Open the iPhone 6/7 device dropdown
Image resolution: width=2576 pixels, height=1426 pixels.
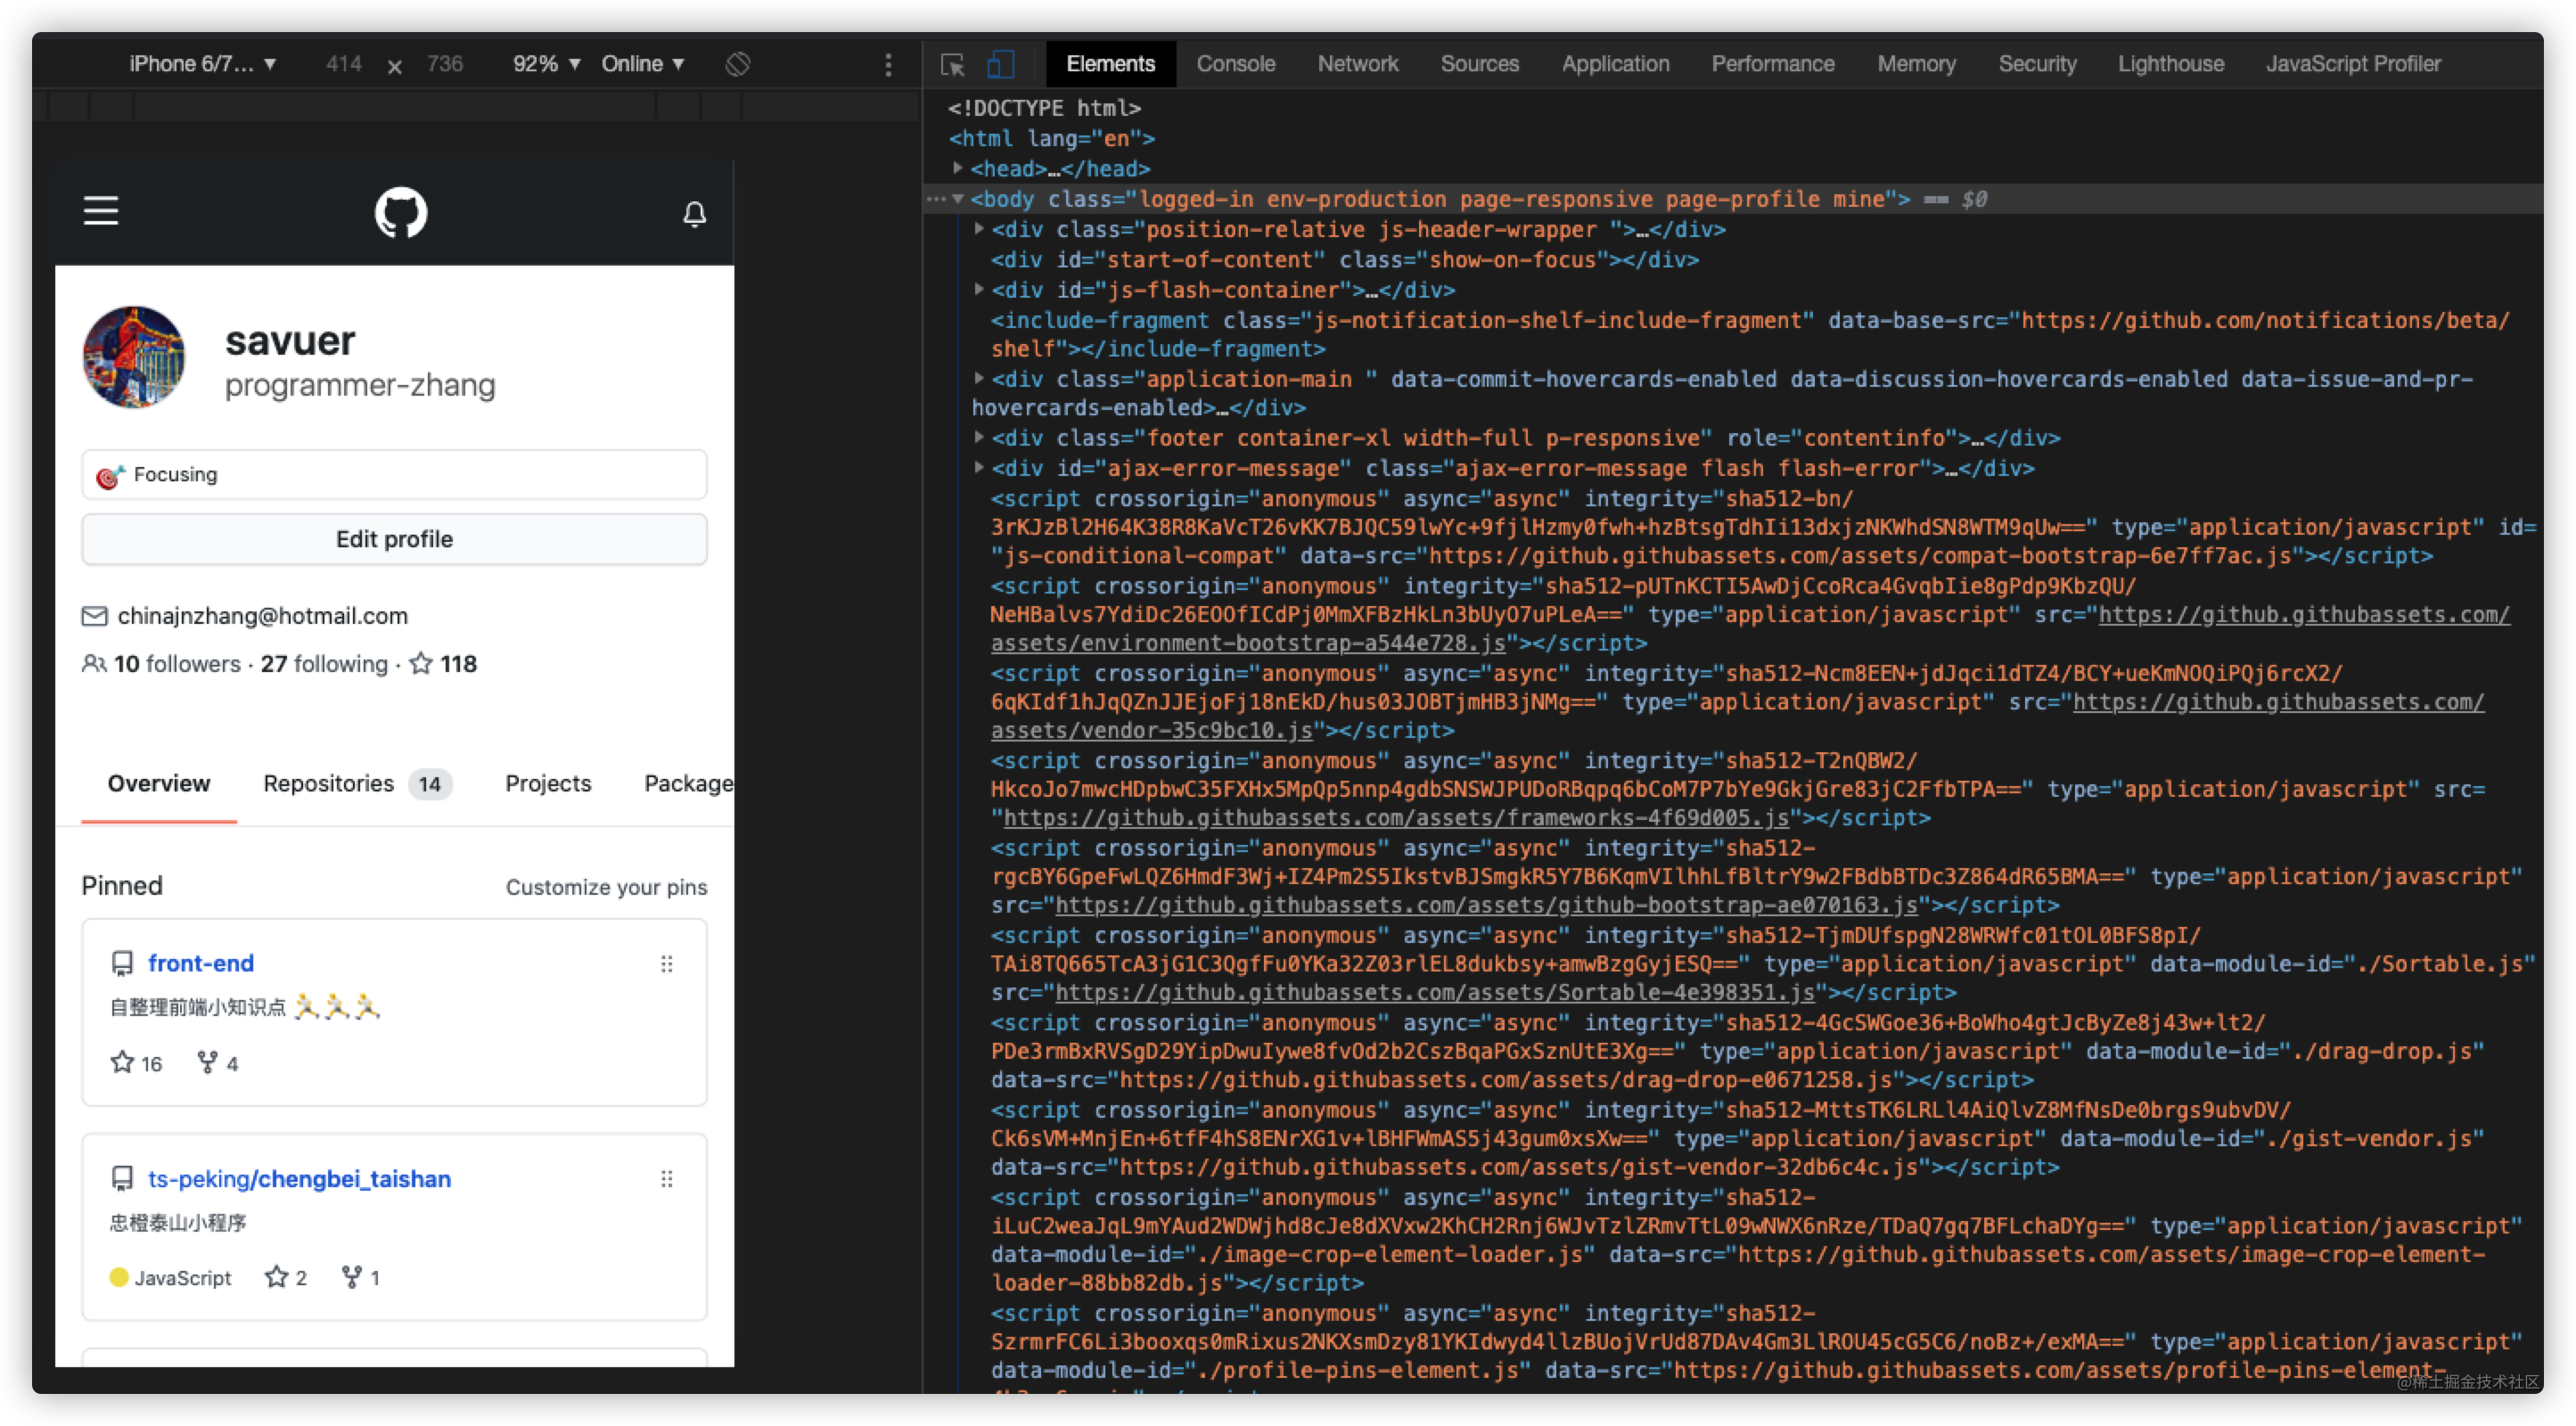point(202,64)
